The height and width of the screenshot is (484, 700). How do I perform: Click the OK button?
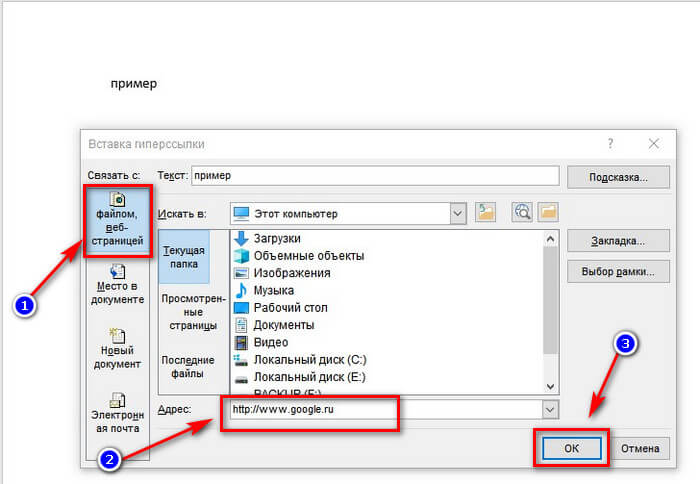point(571,448)
